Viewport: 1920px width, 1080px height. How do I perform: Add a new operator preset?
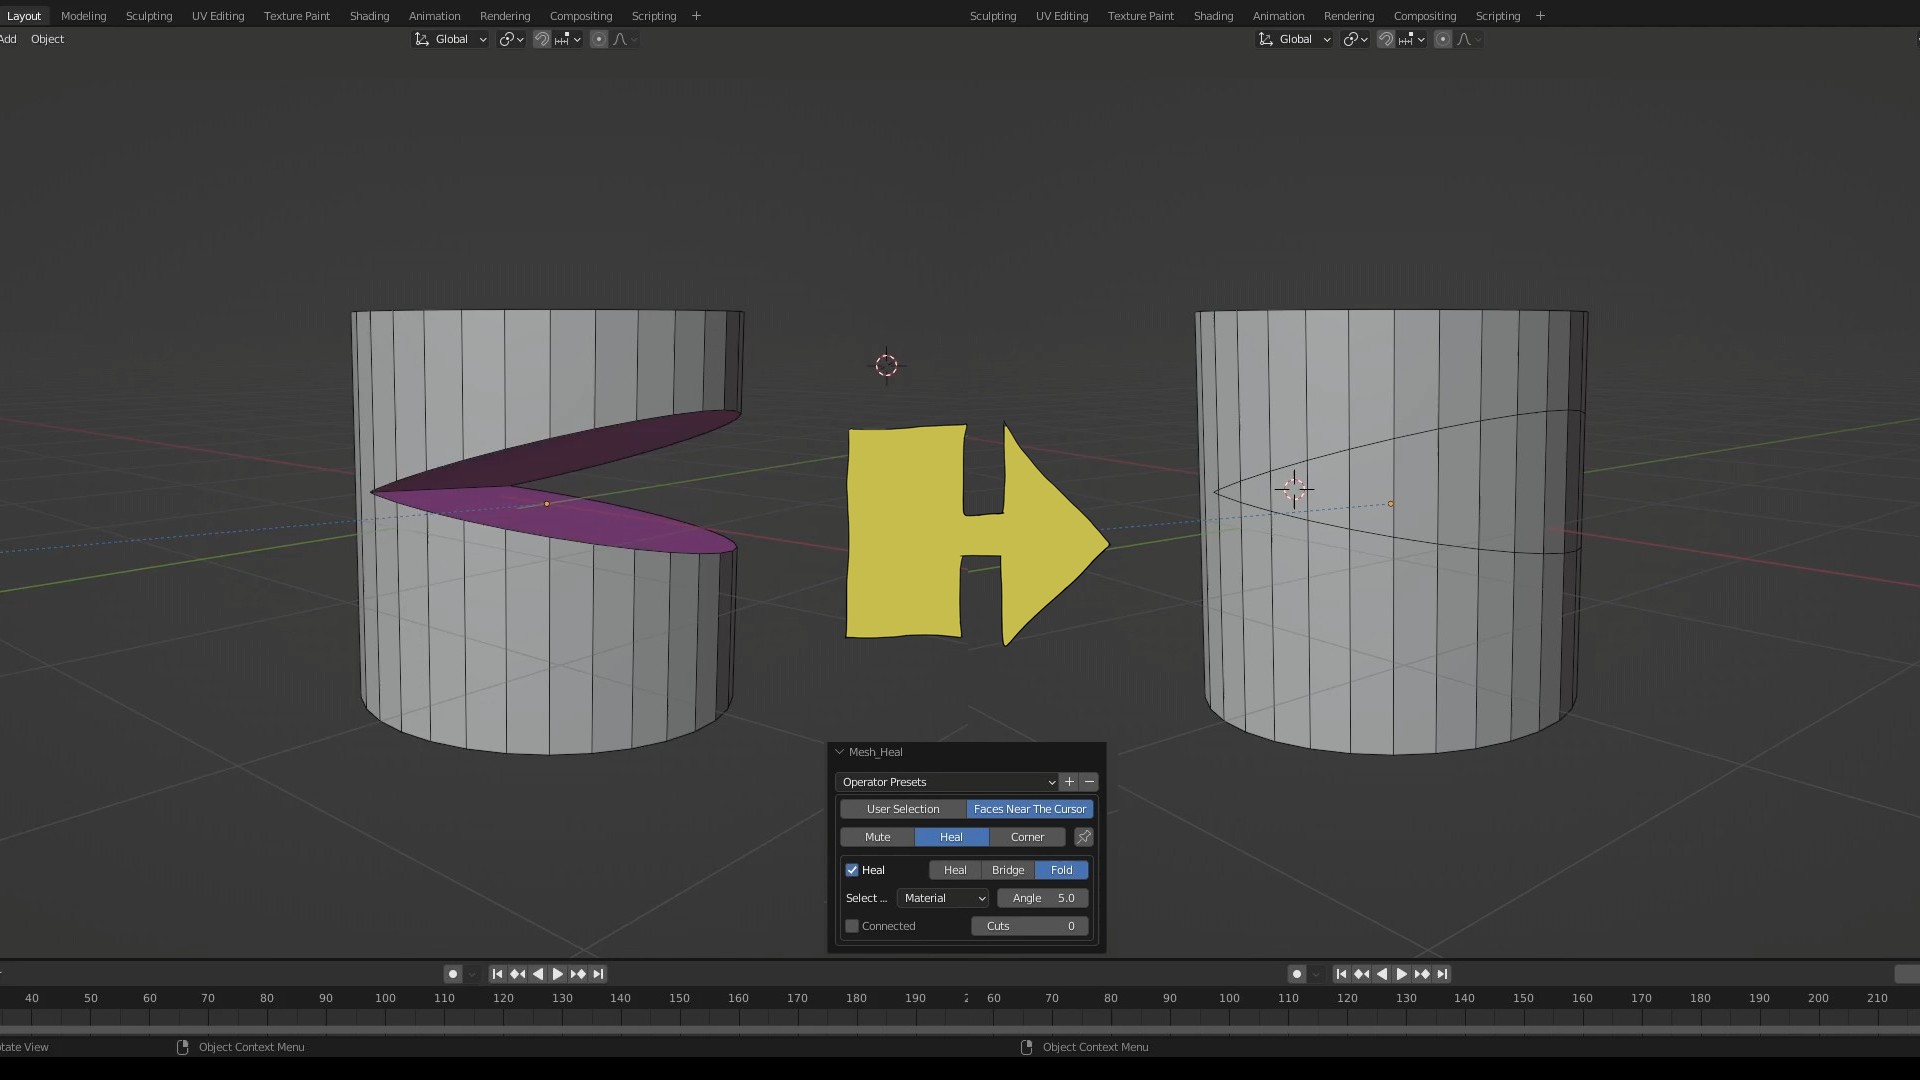coord(1069,782)
